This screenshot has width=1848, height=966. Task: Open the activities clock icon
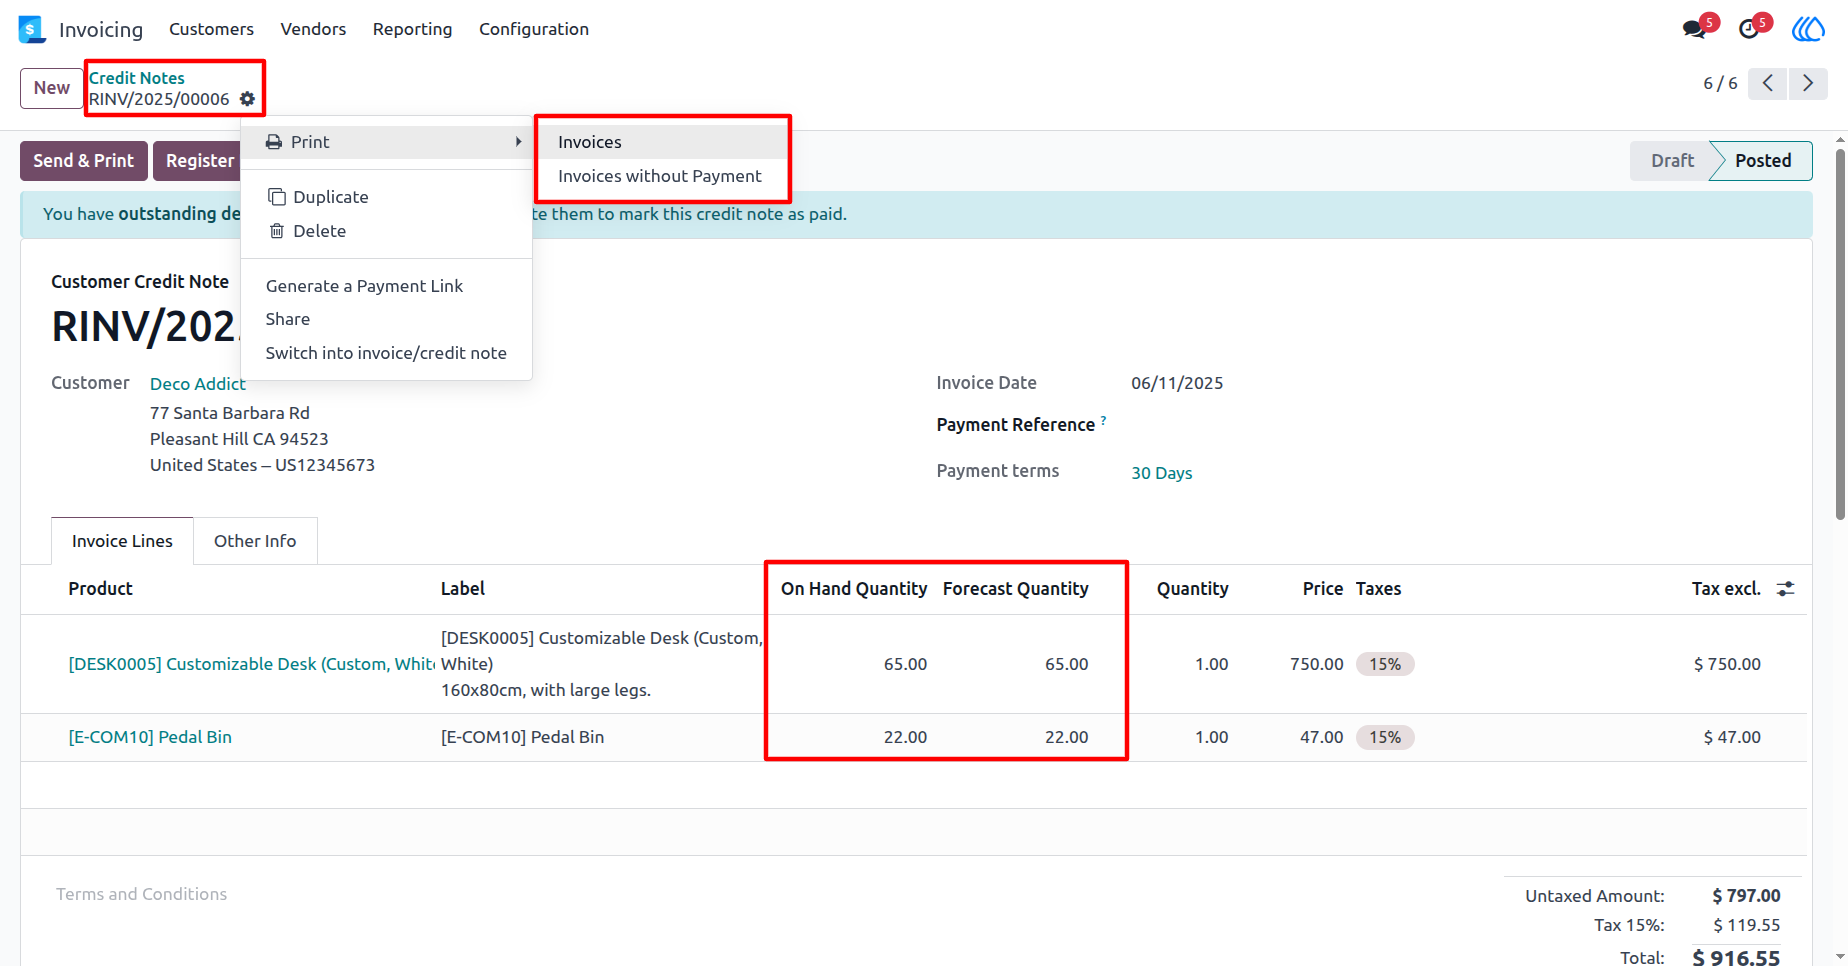click(1749, 29)
